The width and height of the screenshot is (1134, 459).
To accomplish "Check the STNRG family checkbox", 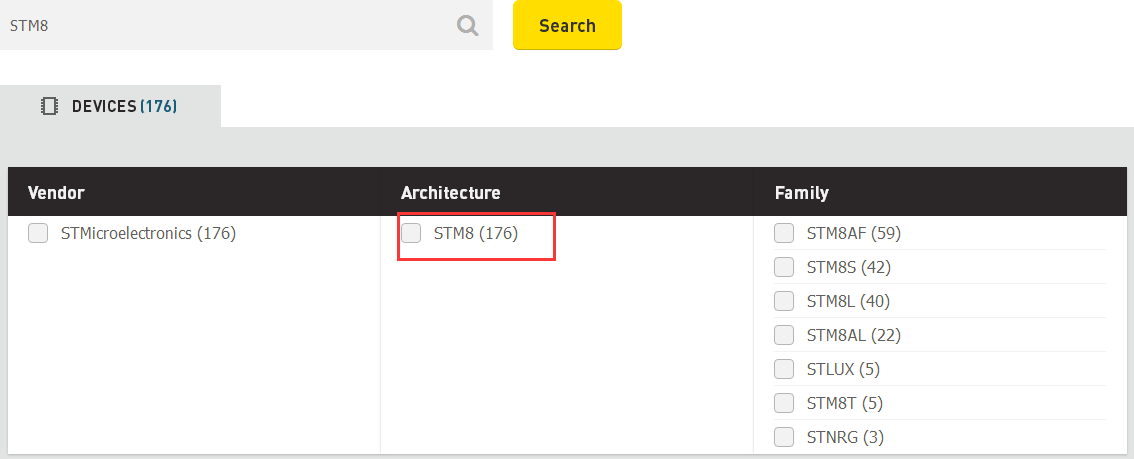I will [784, 437].
